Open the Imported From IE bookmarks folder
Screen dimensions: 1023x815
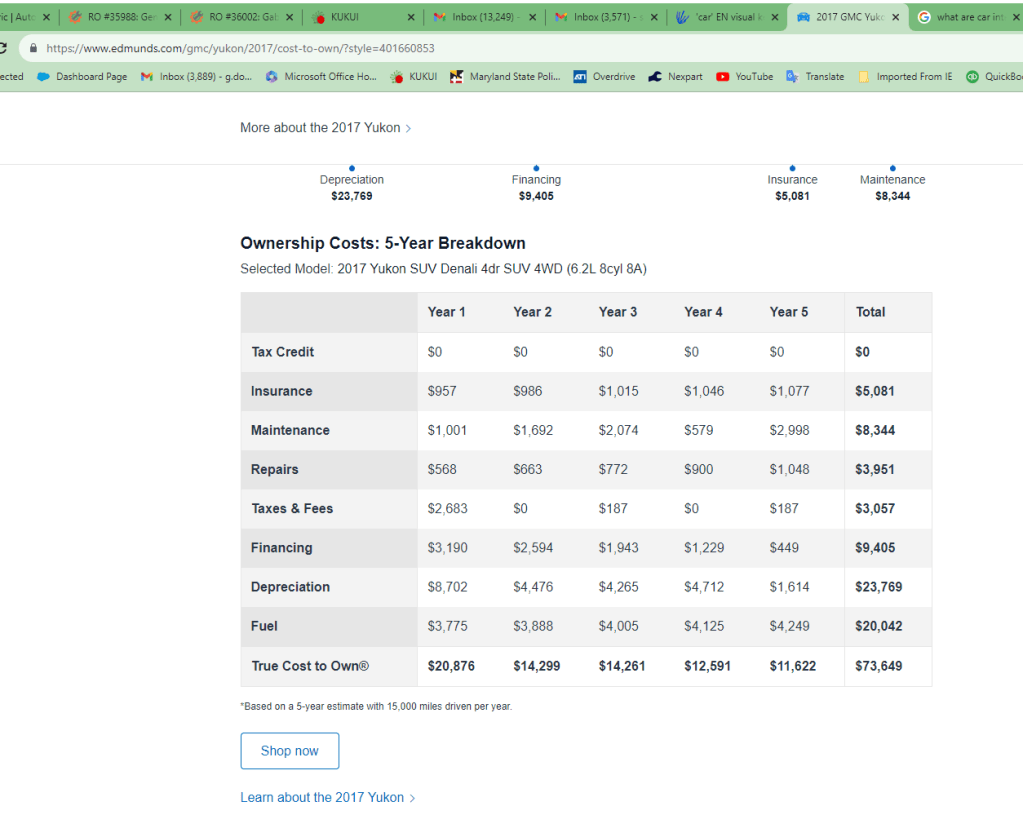(x=905, y=77)
